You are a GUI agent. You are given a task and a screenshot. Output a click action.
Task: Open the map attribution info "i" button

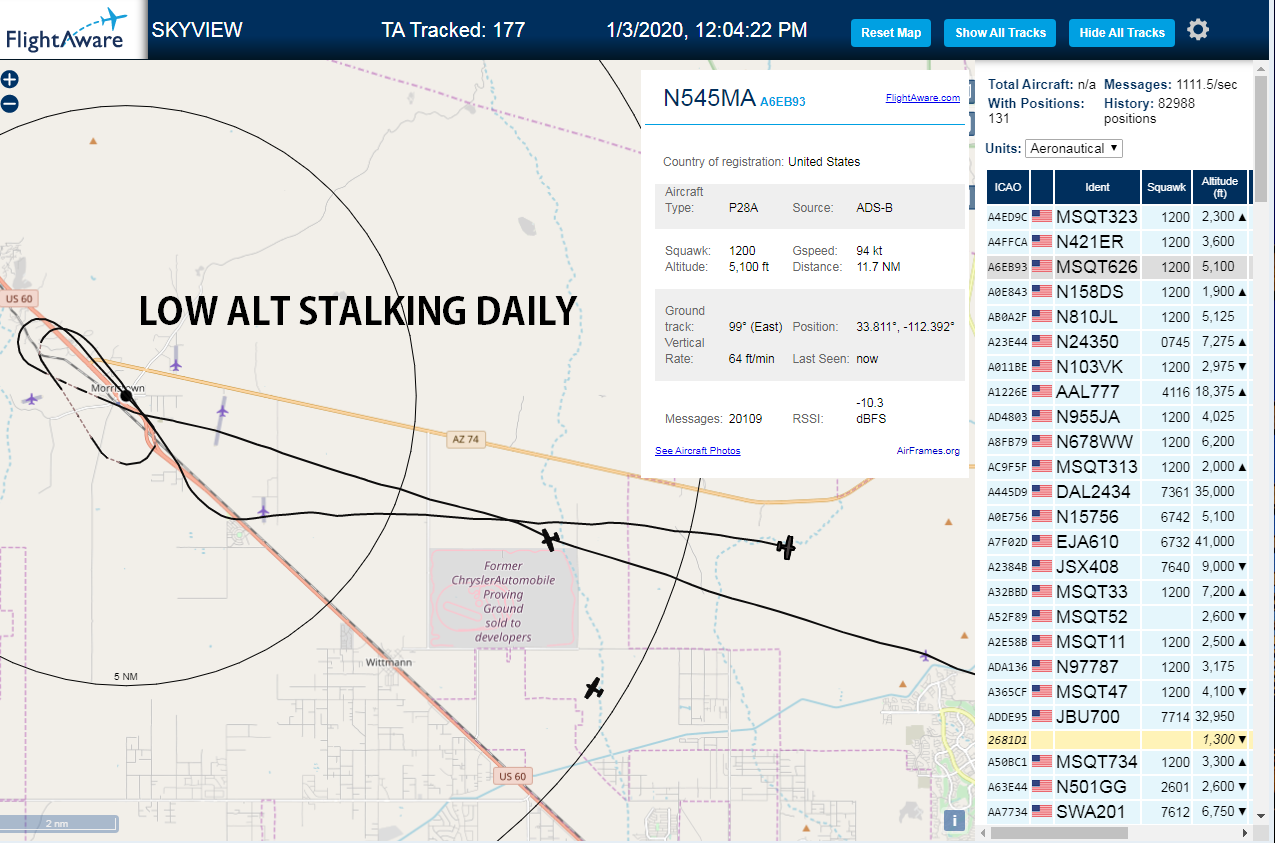click(x=954, y=821)
